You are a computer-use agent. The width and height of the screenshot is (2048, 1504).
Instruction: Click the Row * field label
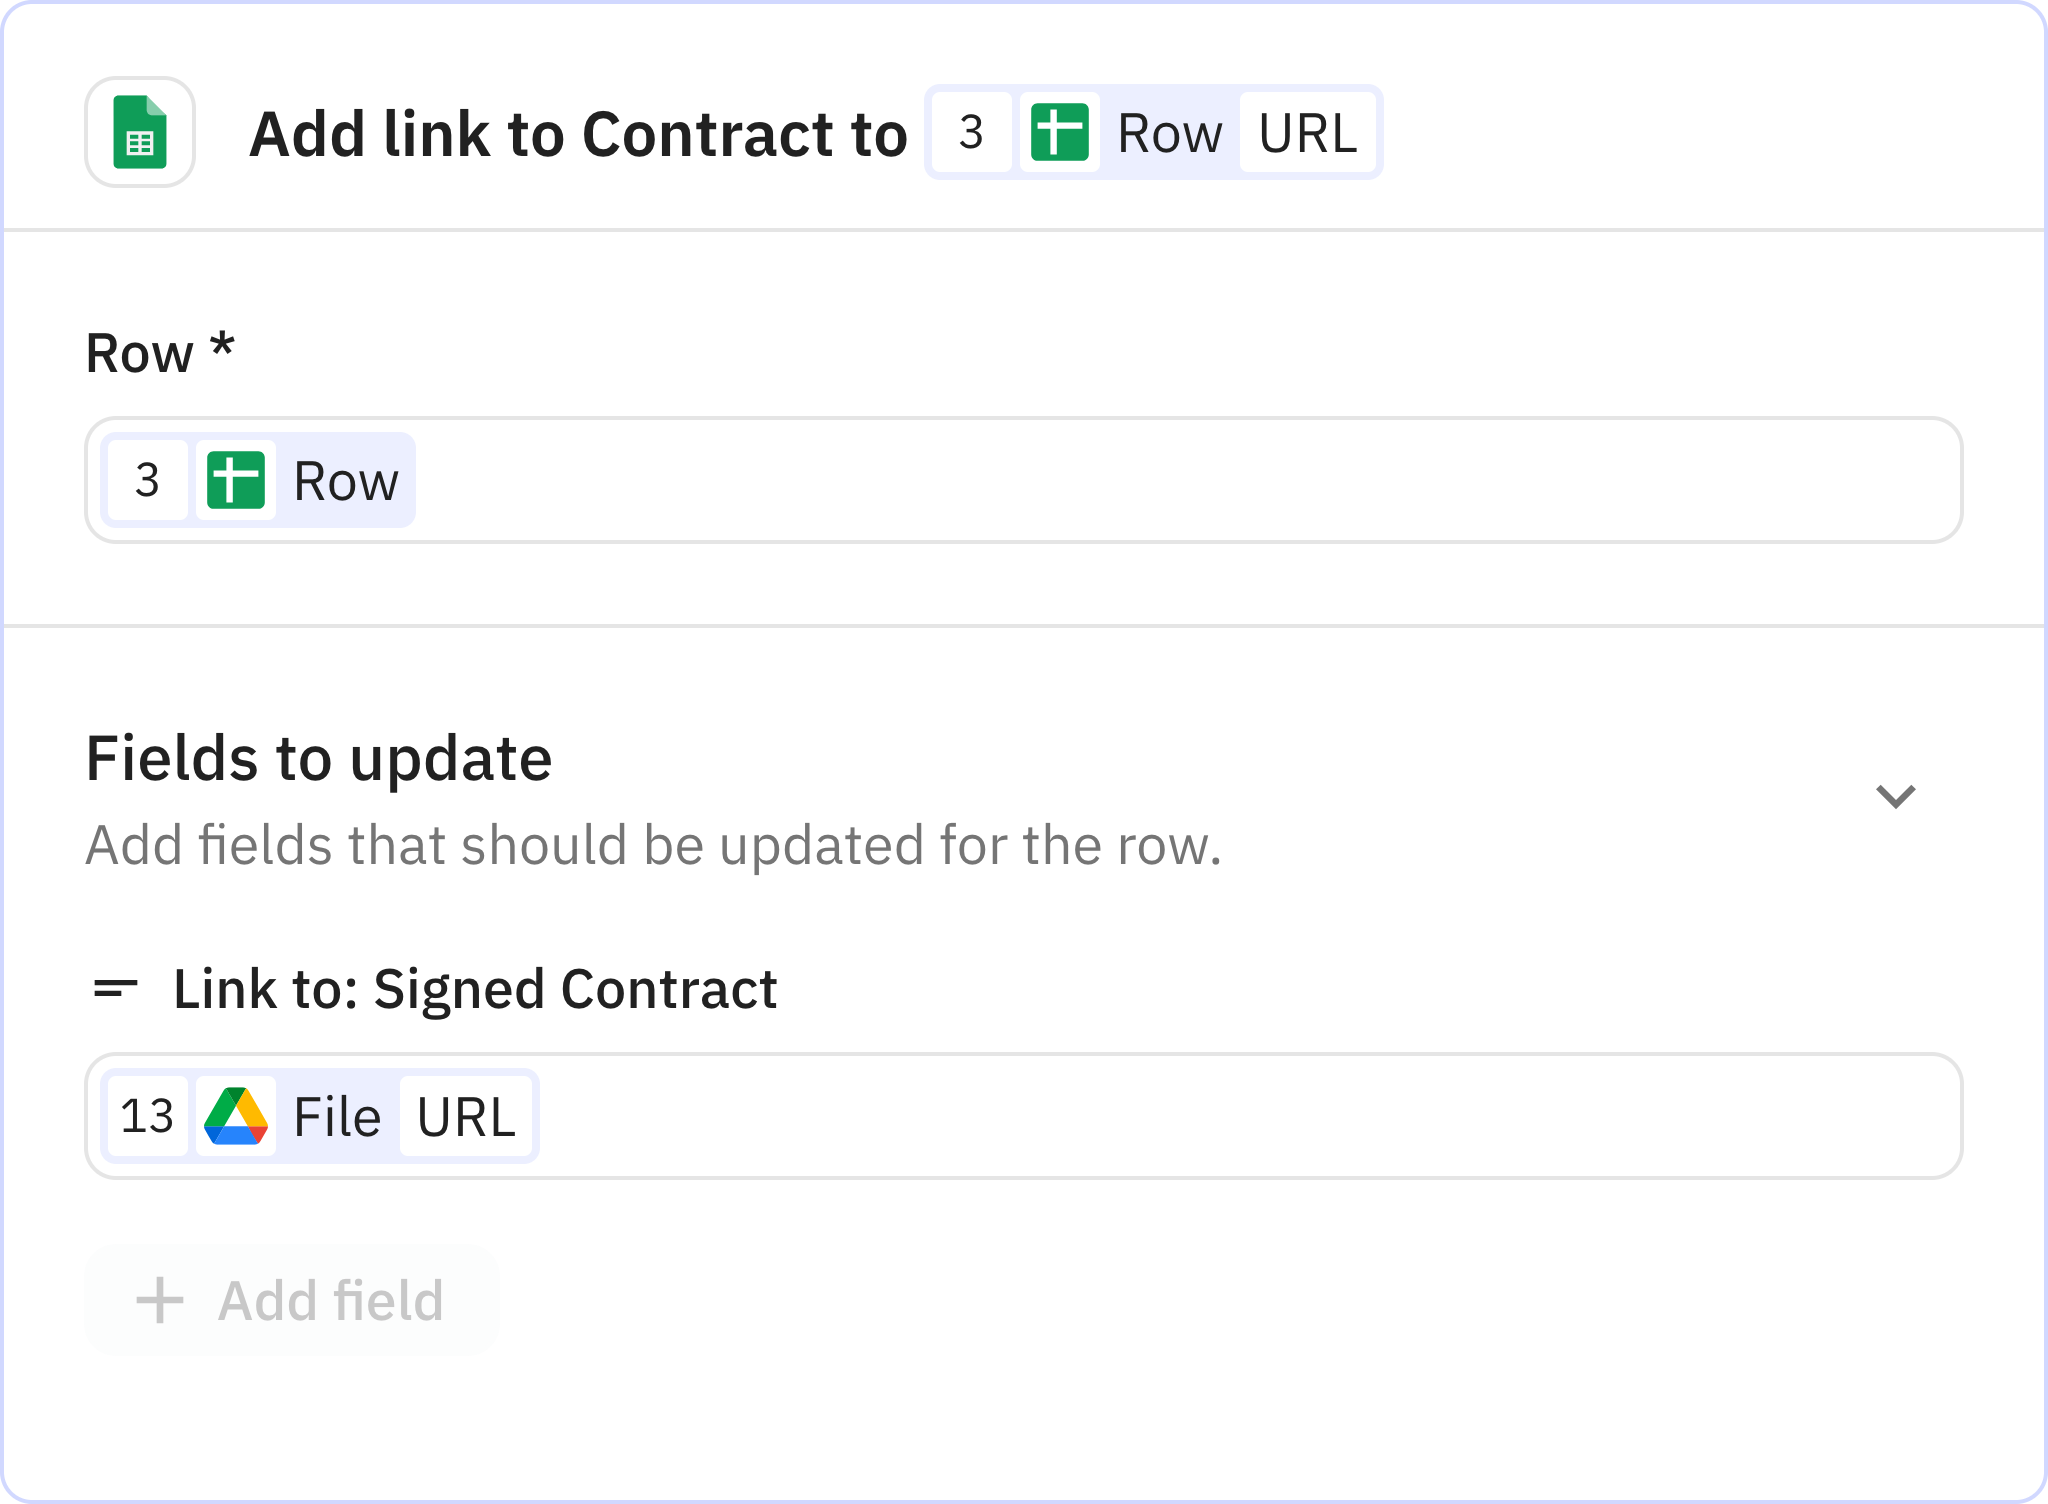pos(160,351)
